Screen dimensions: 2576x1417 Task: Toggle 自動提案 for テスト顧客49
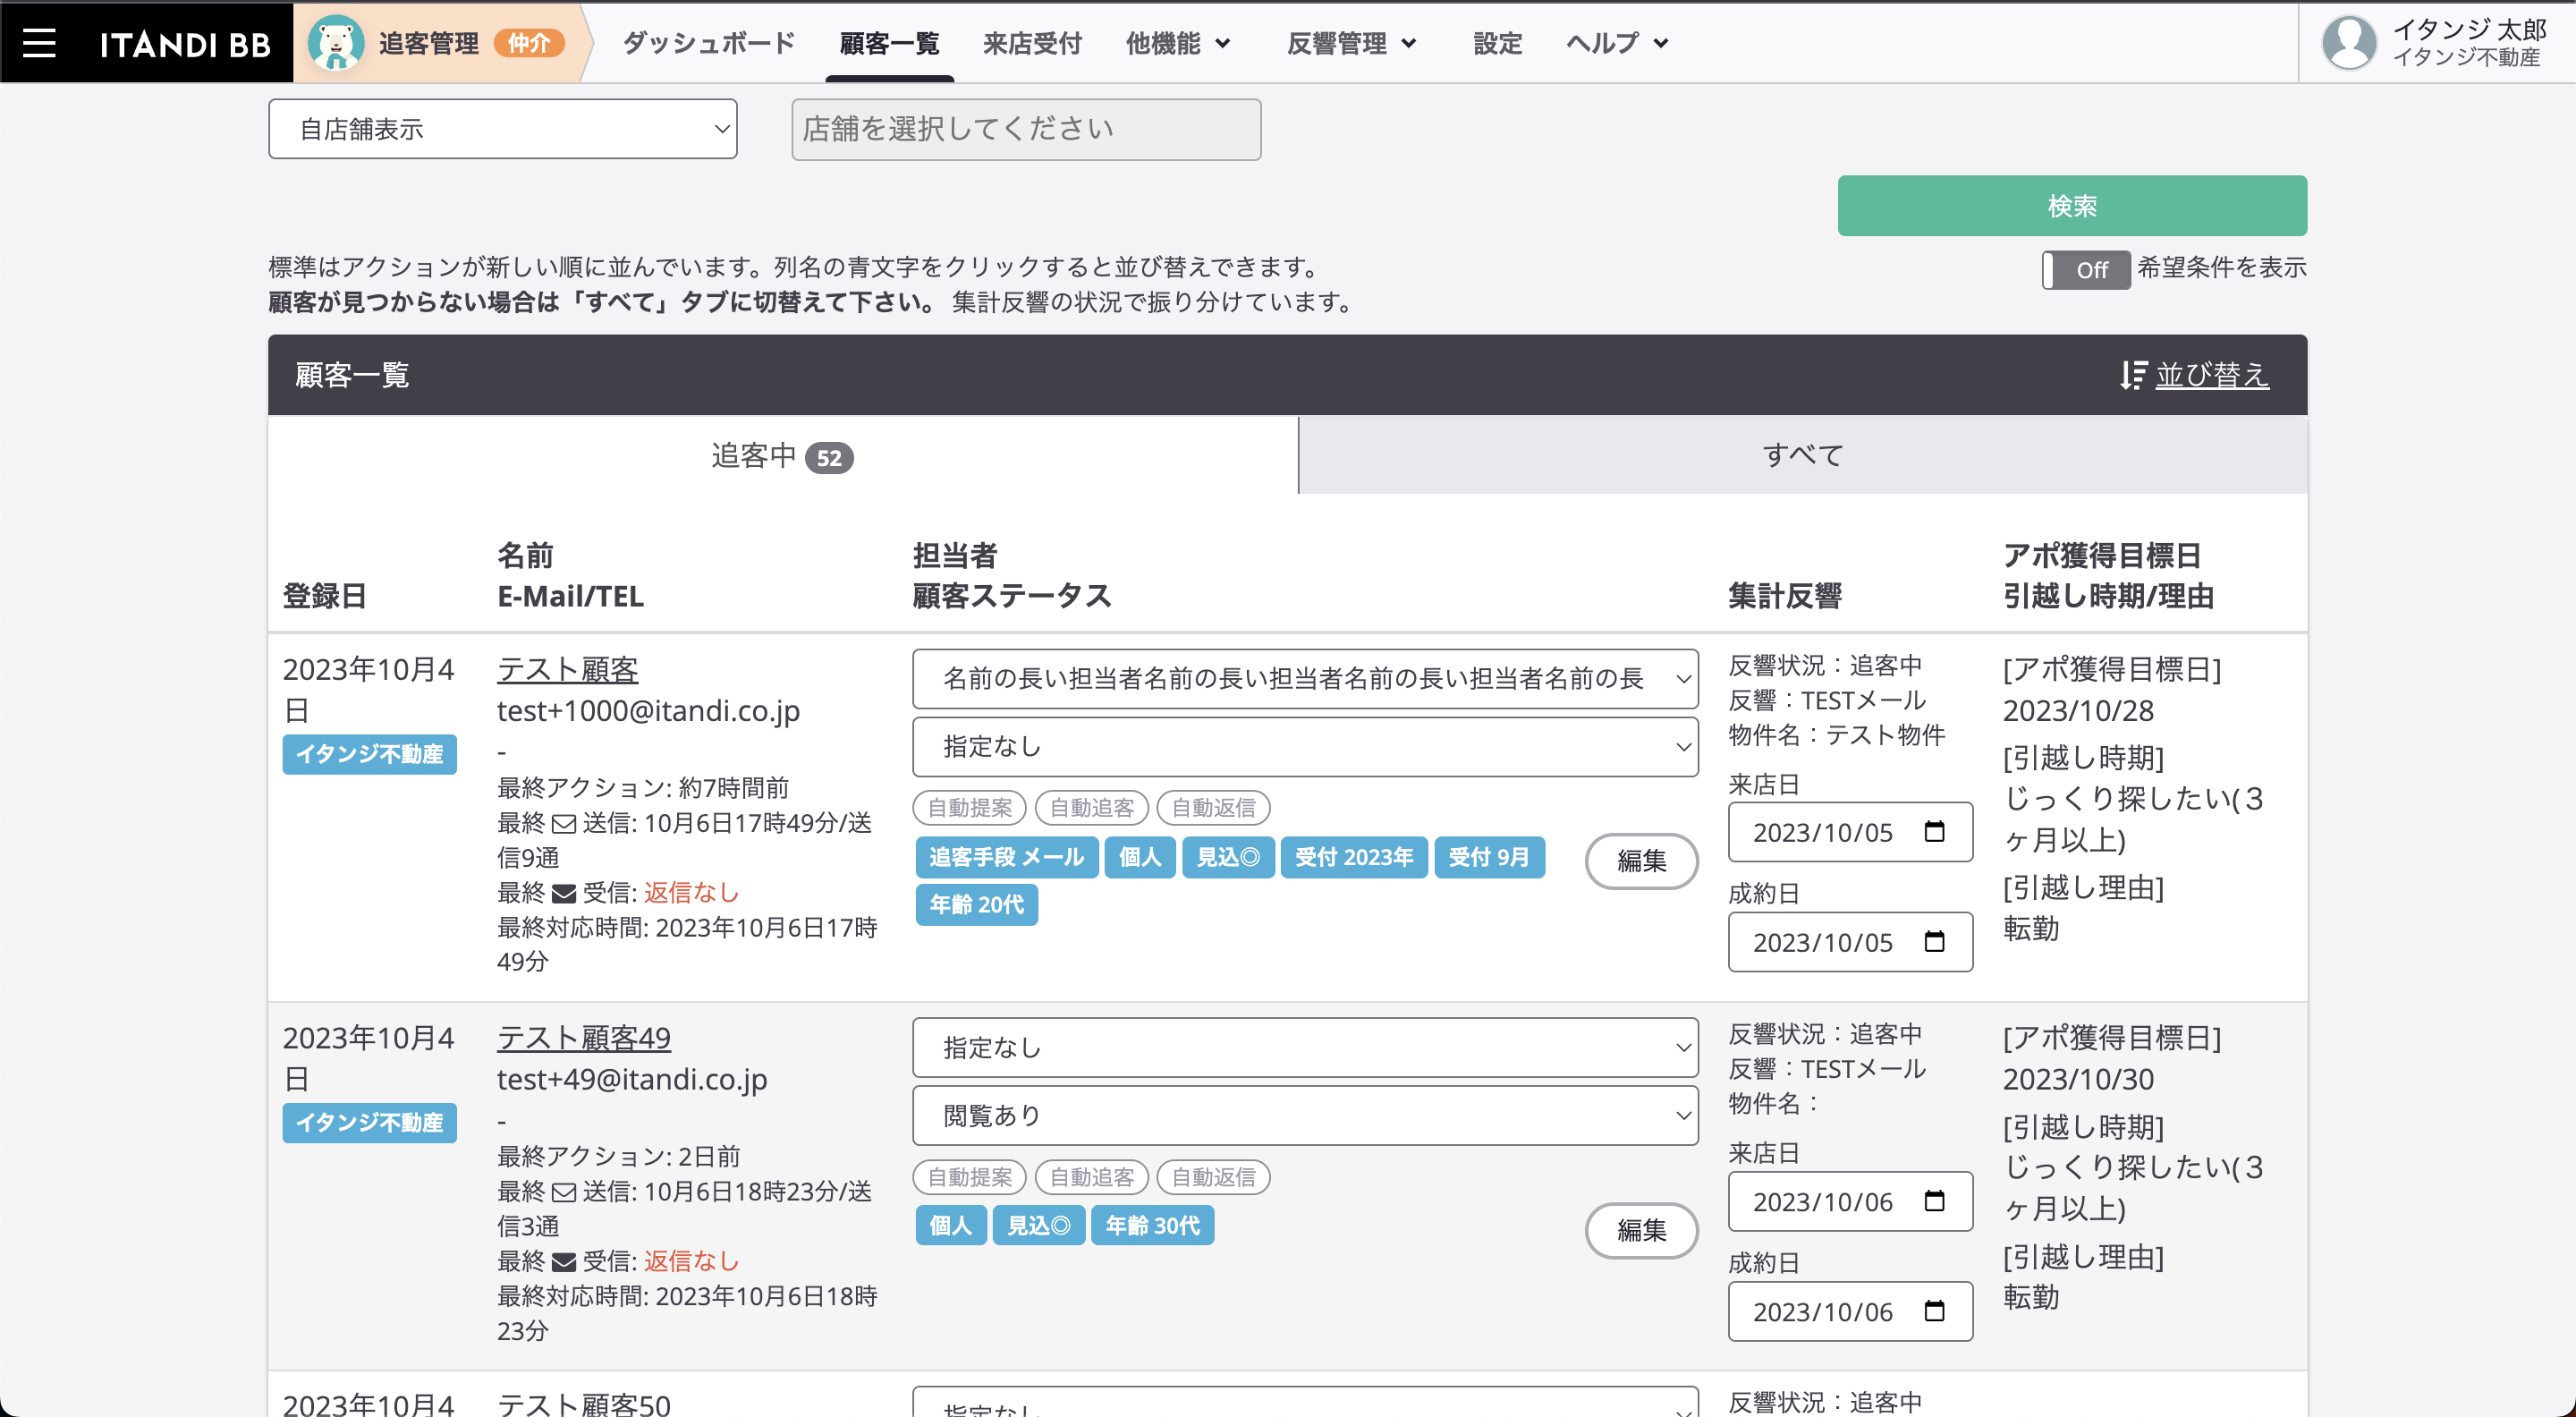click(970, 1177)
